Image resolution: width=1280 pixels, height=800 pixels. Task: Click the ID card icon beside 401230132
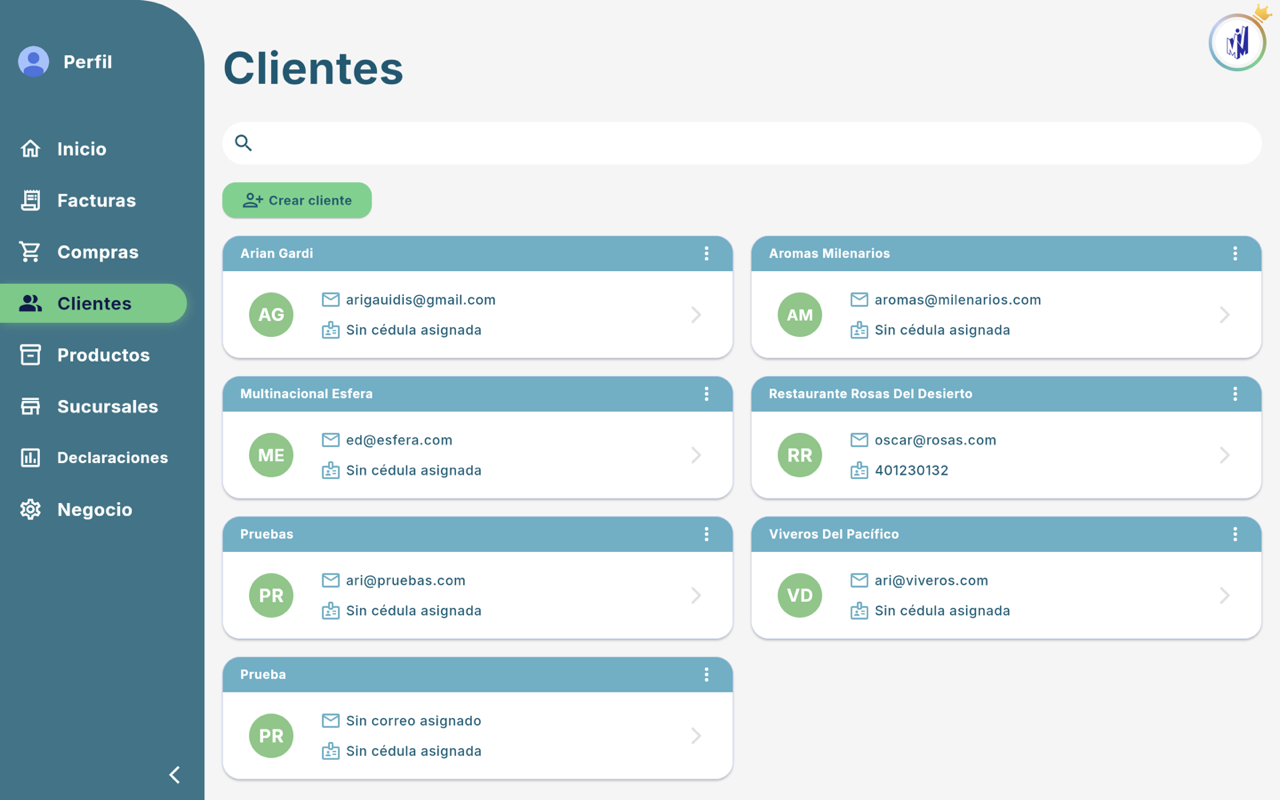pyautogui.click(x=859, y=470)
